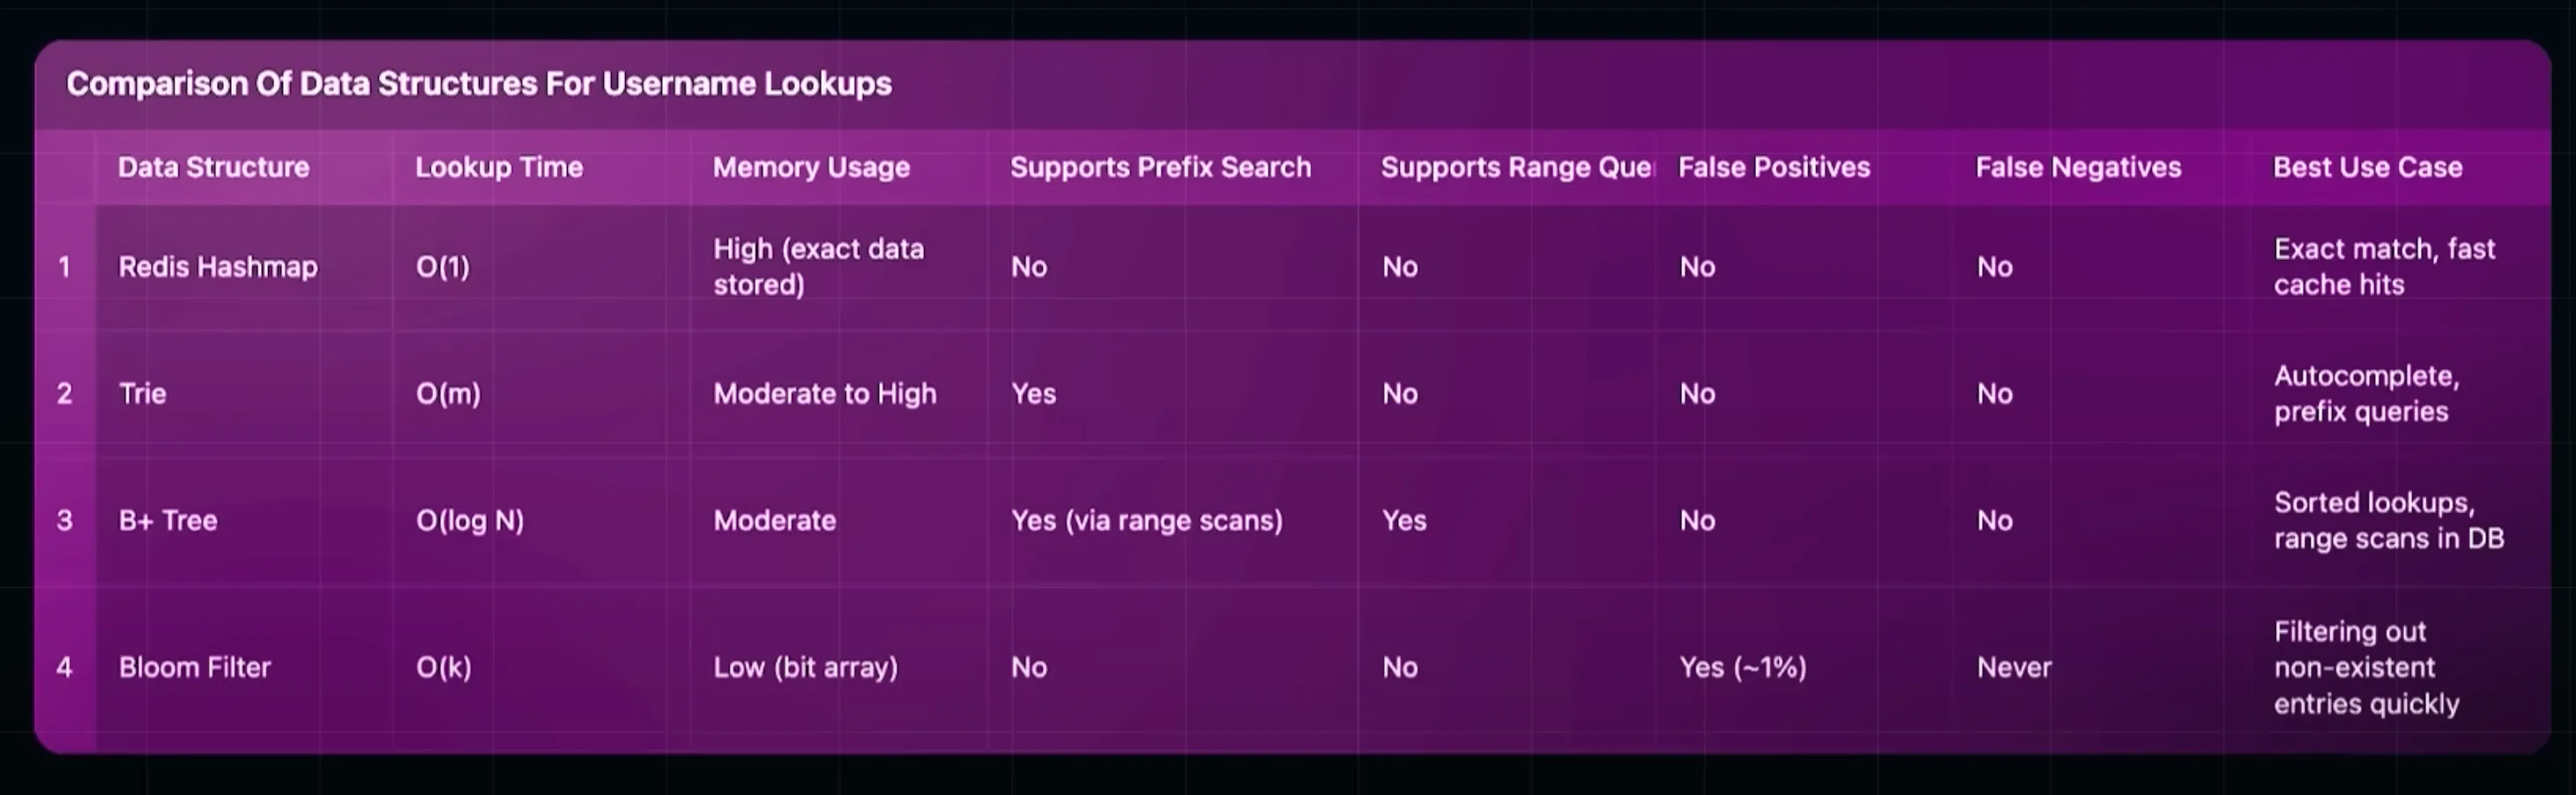This screenshot has height=795, width=2576.
Task: Select row number 2
Action: [x=65, y=394]
